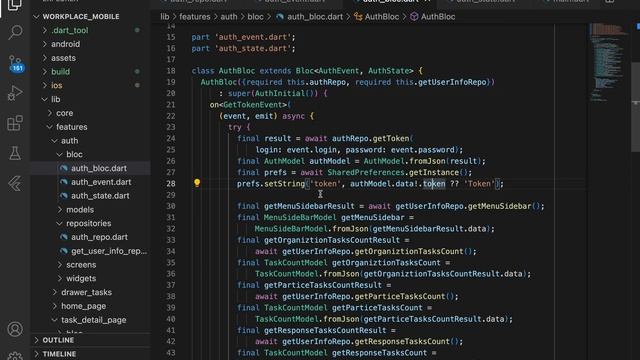The width and height of the screenshot is (640, 360).
Task: Click the bloc breadcrumb segment
Action: click(x=255, y=17)
